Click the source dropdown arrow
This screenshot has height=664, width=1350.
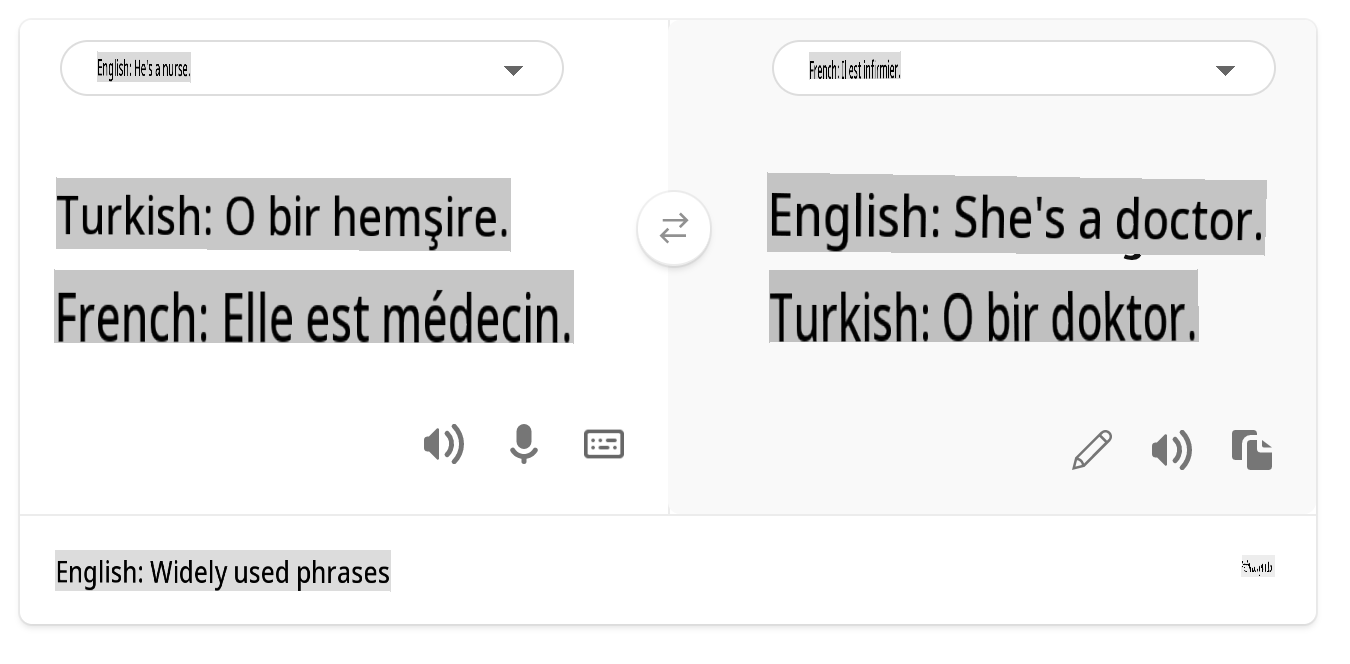[x=513, y=70]
